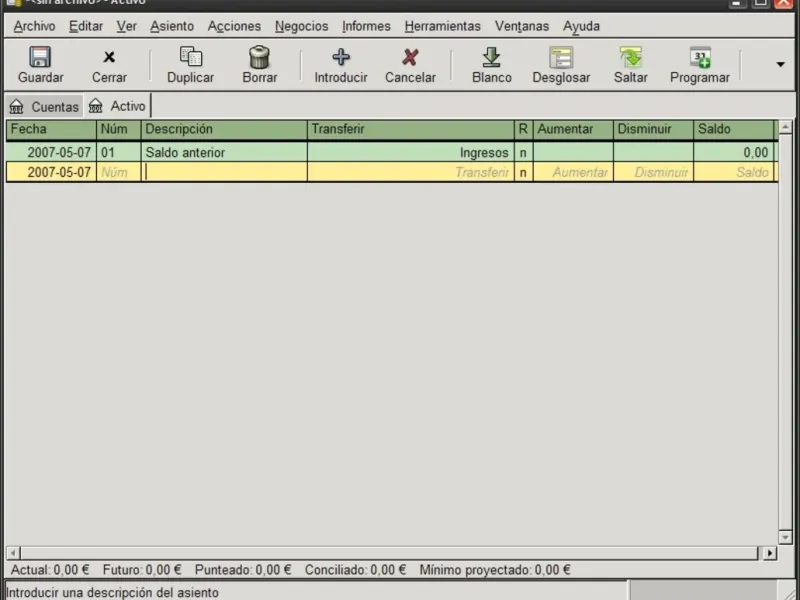Open the Negocios menu

pyautogui.click(x=301, y=26)
